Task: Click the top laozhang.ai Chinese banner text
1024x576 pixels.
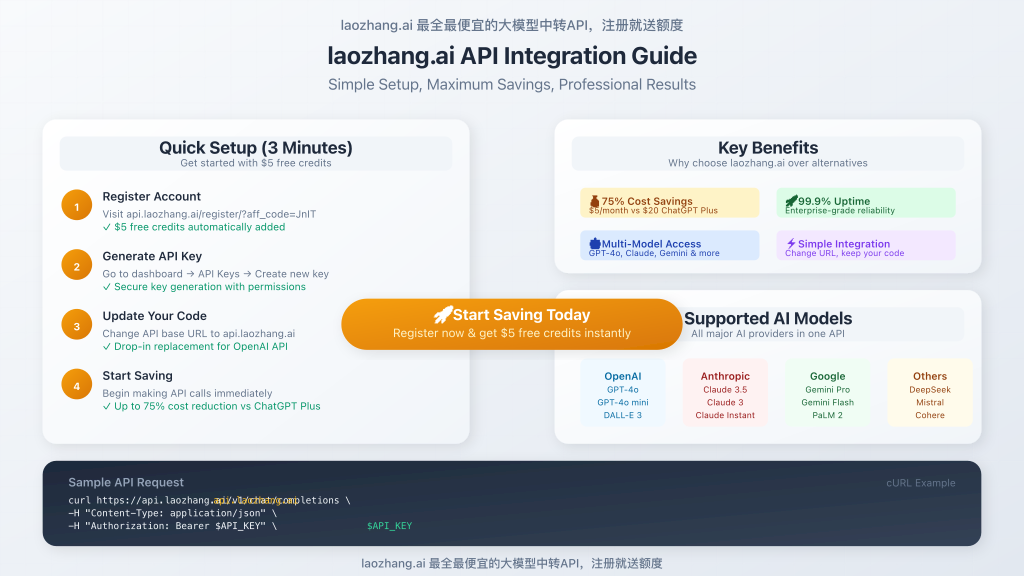Action: [x=512, y=25]
